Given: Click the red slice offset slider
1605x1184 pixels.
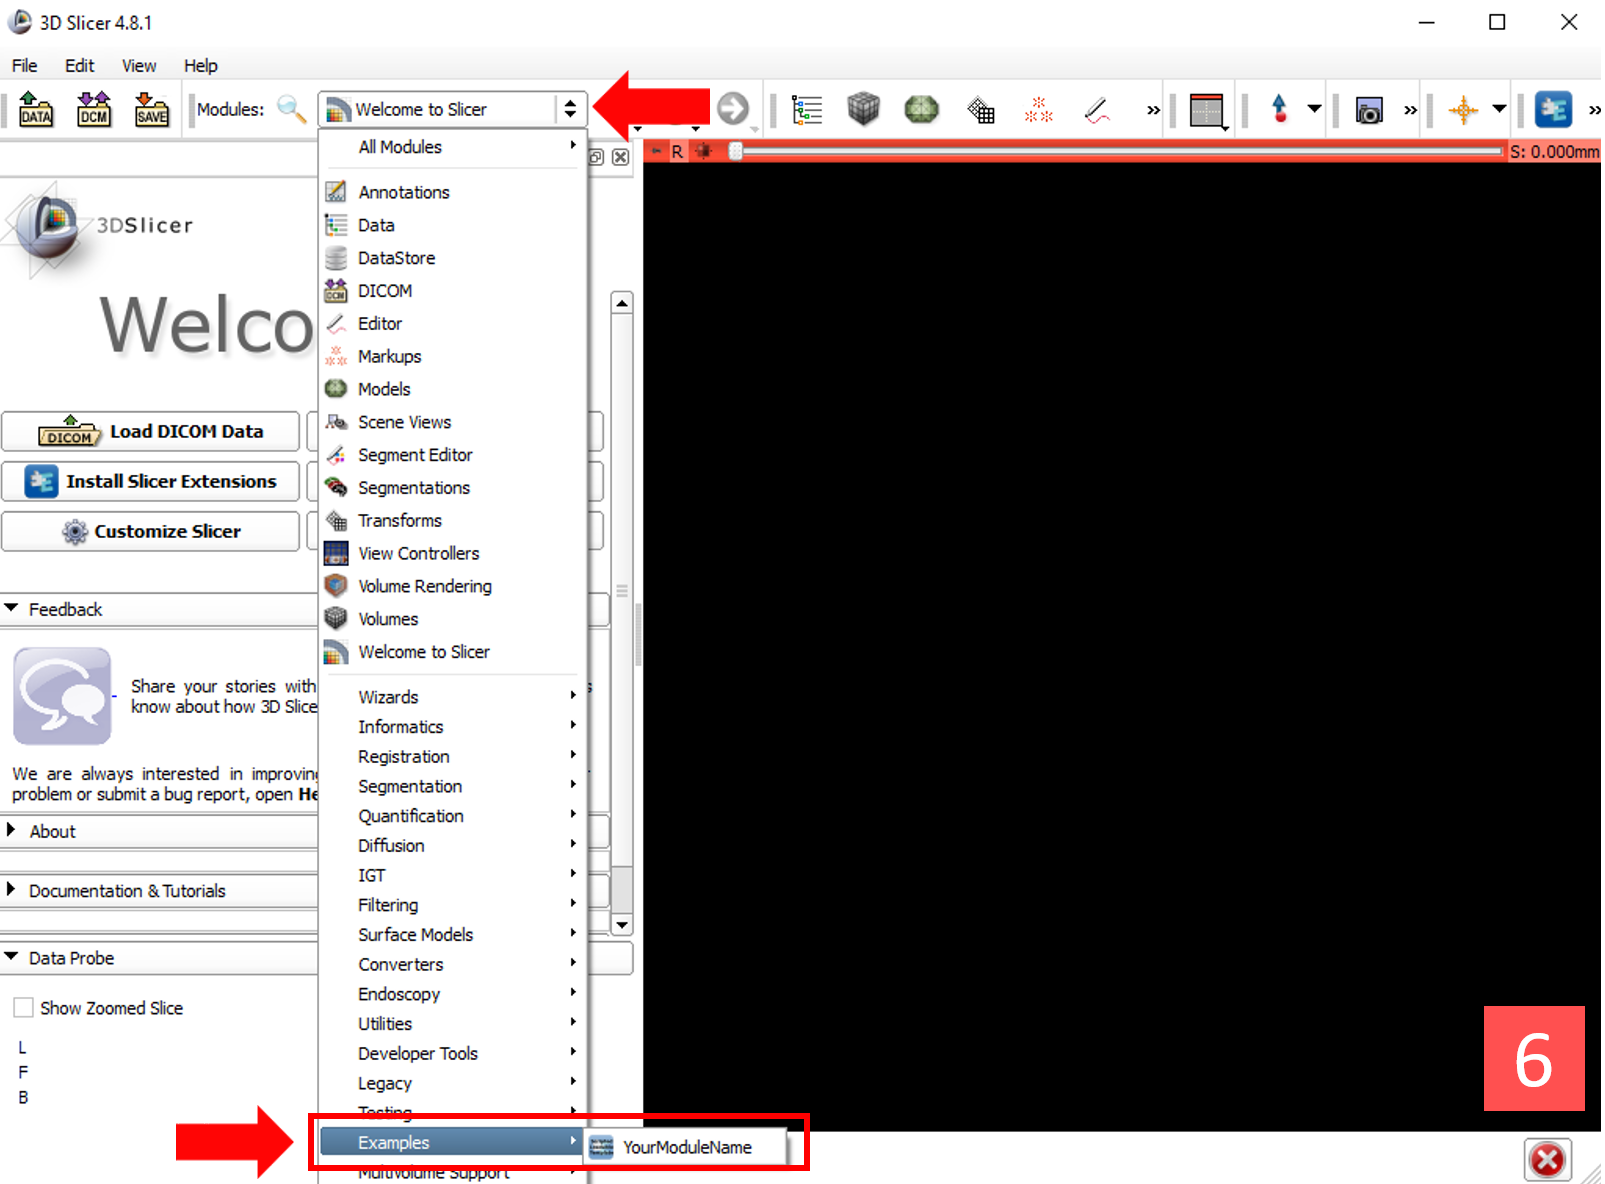Looking at the screenshot, I should coord(1118,151).
